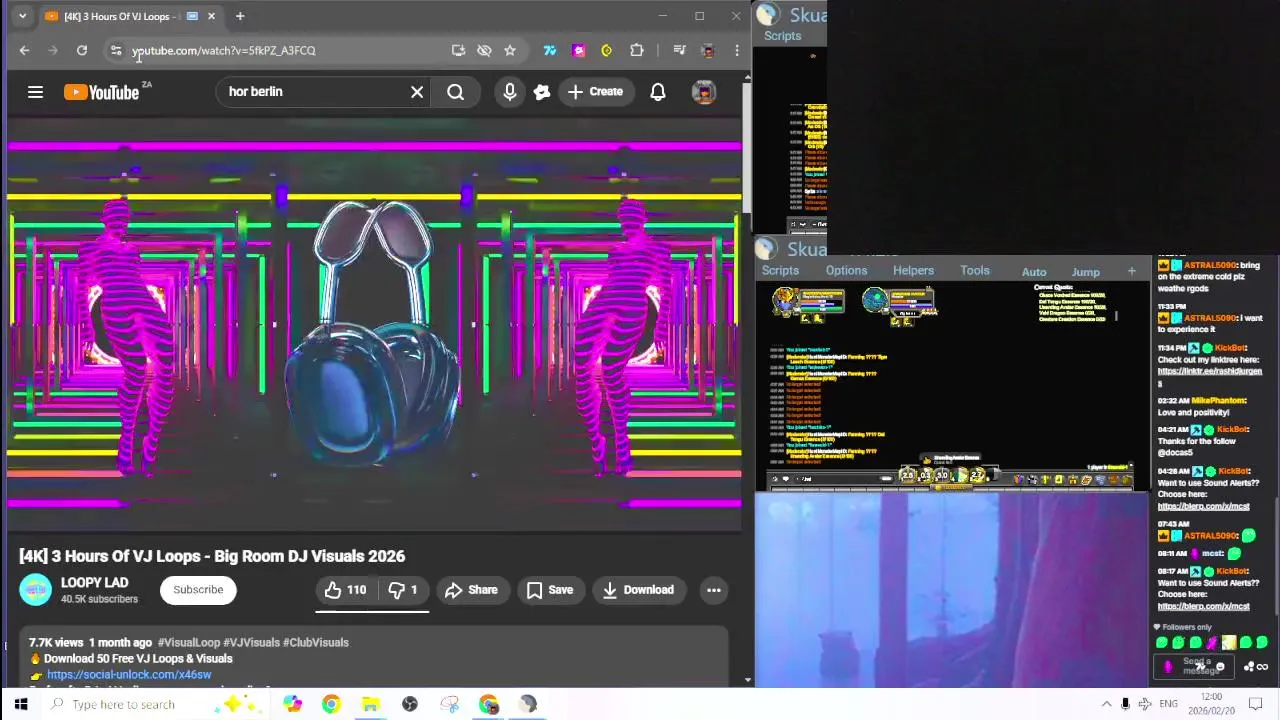
Task: Go to the YouTube home logo
Action: click(102, 92)
